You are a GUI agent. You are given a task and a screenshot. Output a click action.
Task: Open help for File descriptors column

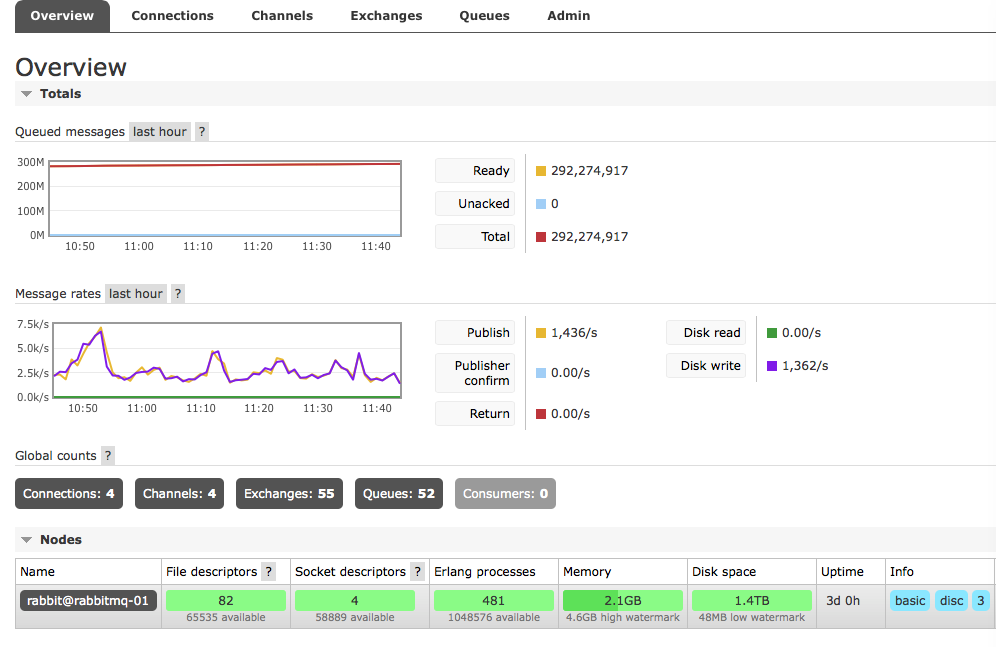(x=269, y=571)
